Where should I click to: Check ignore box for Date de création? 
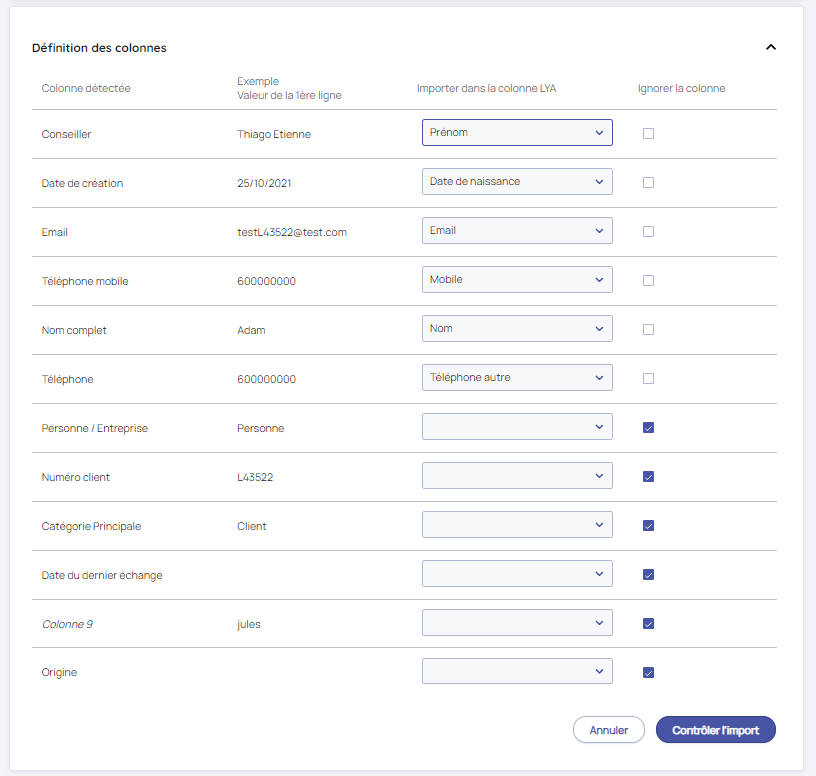coord(648,182)
